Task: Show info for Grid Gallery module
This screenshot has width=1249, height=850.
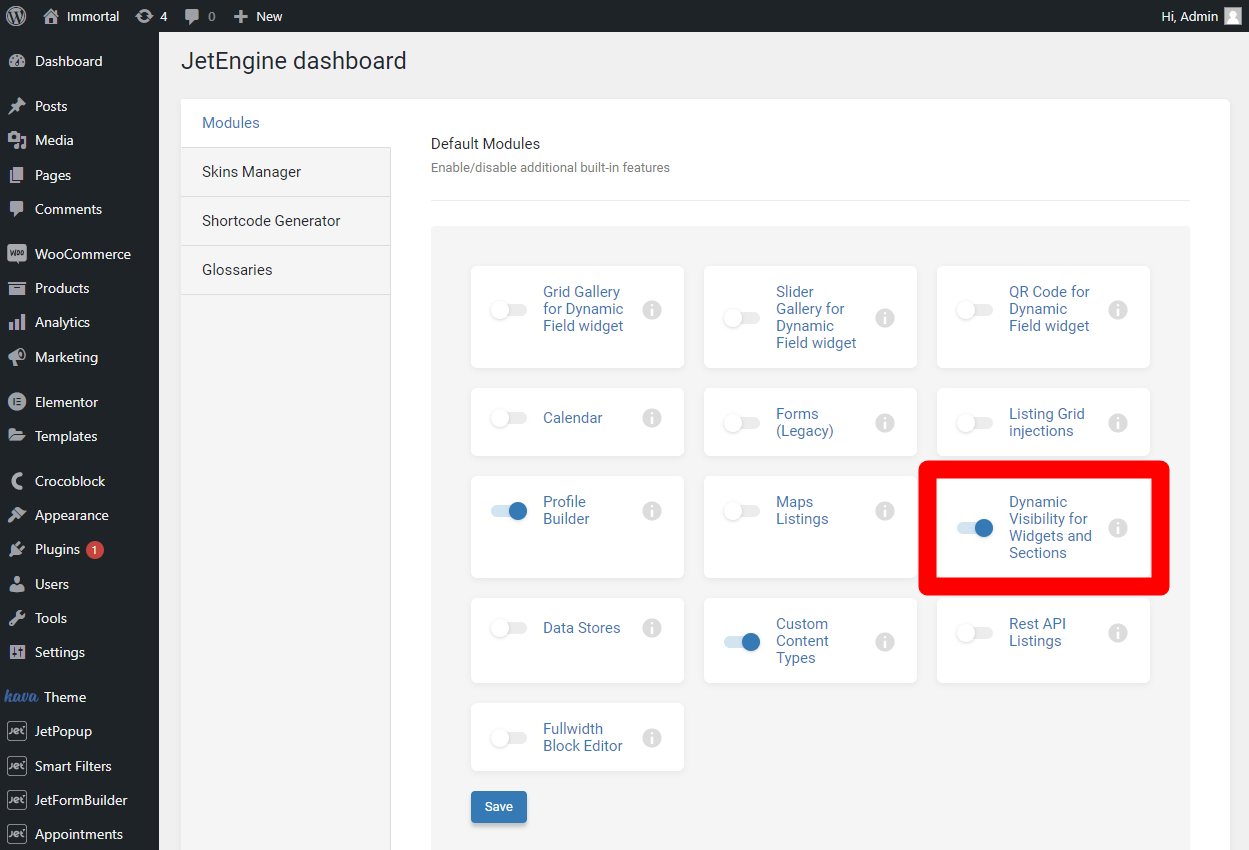Action: point(652,310)
